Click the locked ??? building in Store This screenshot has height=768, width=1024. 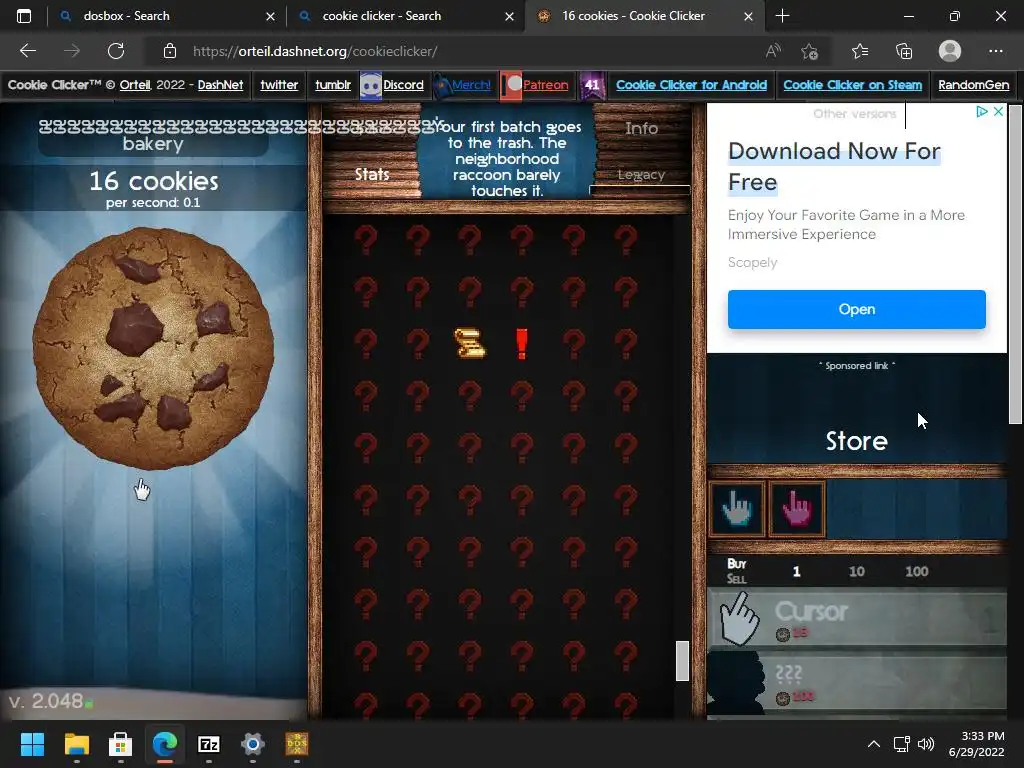[x=857, y=682]
